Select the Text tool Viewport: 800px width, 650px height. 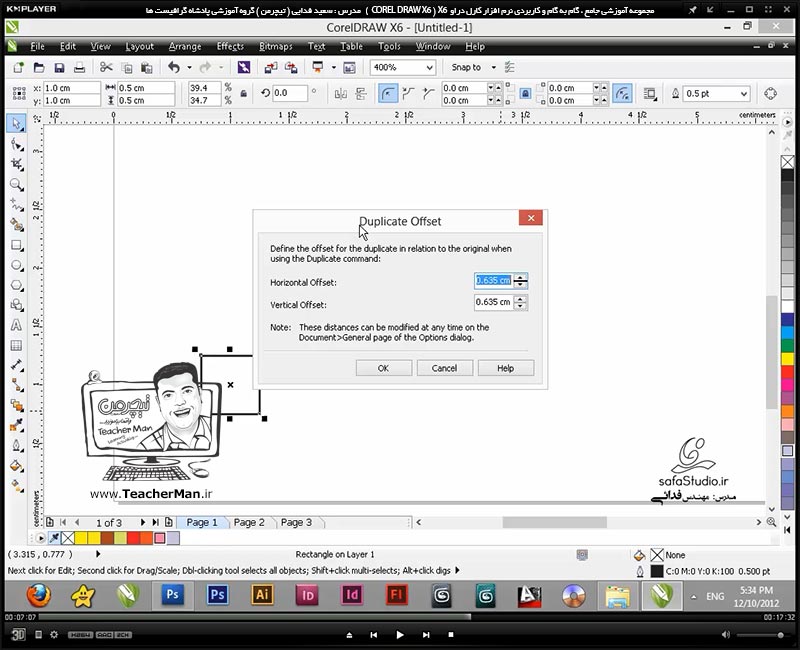[x=16, y=325]
